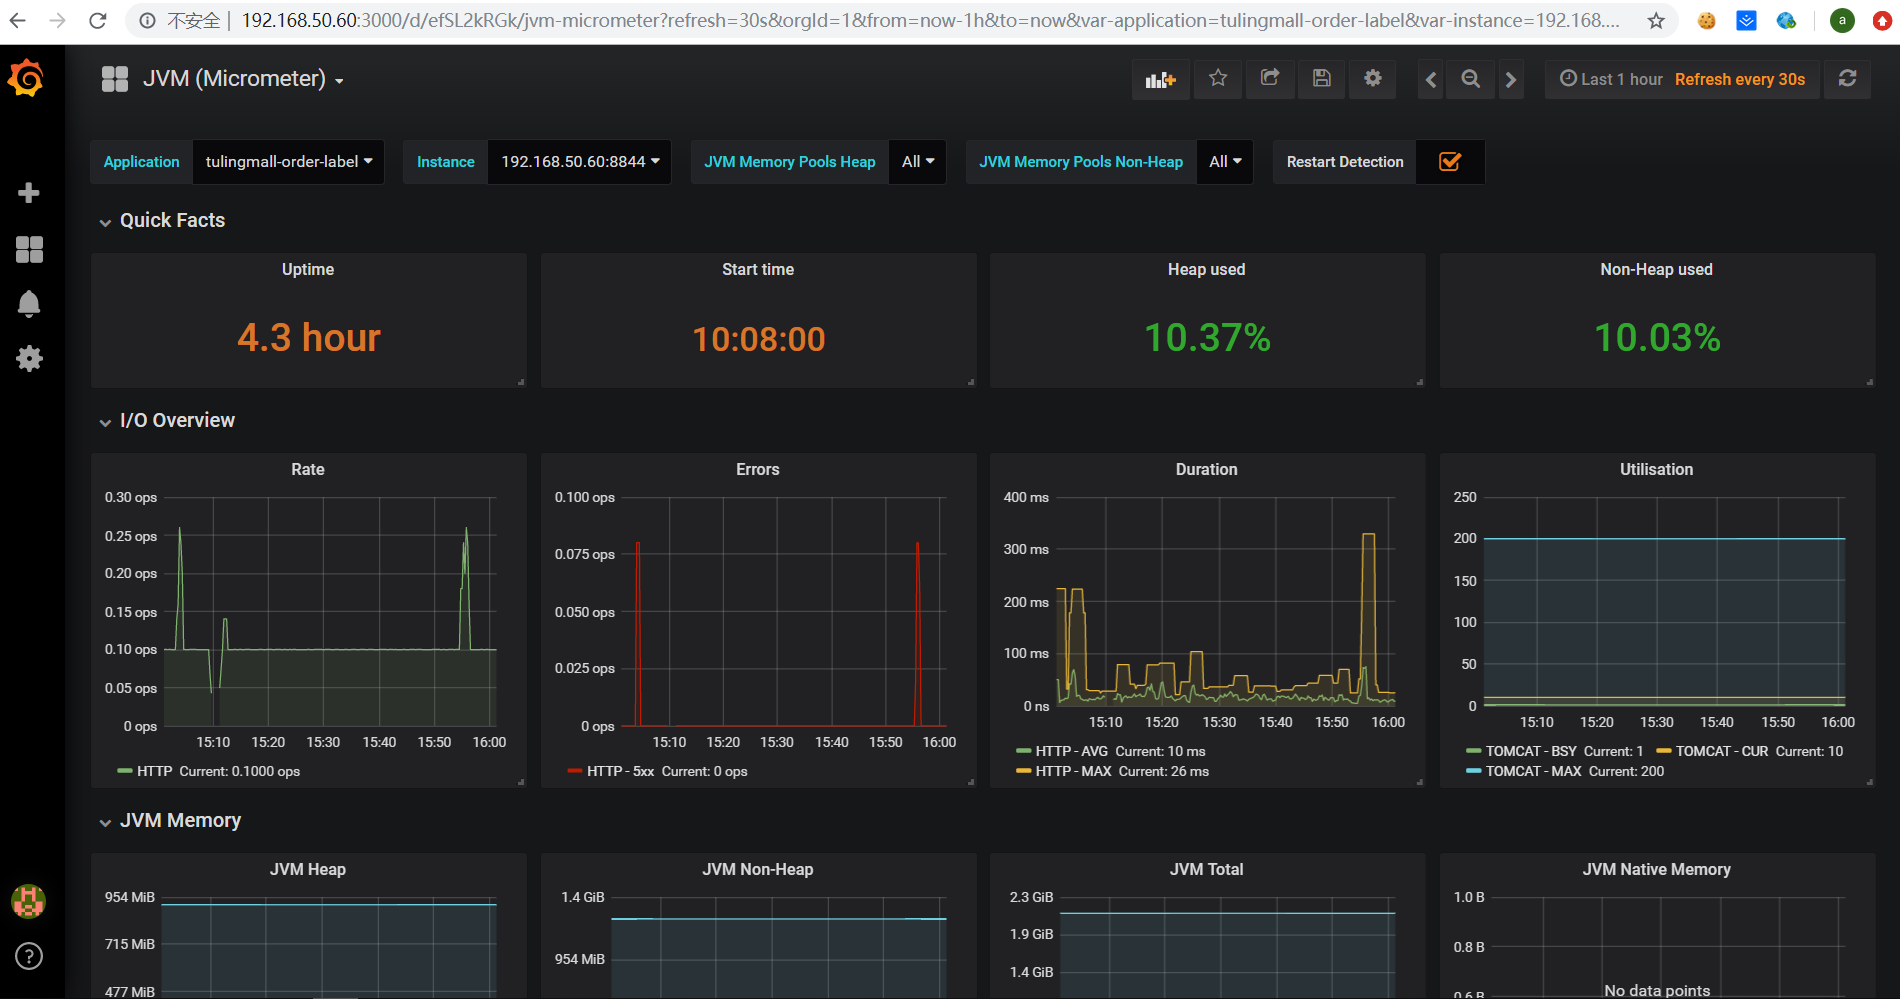This screenshot has height=999, width=1900.
Task: Click the globe extension icon in browser
Action: (1786, 20)
